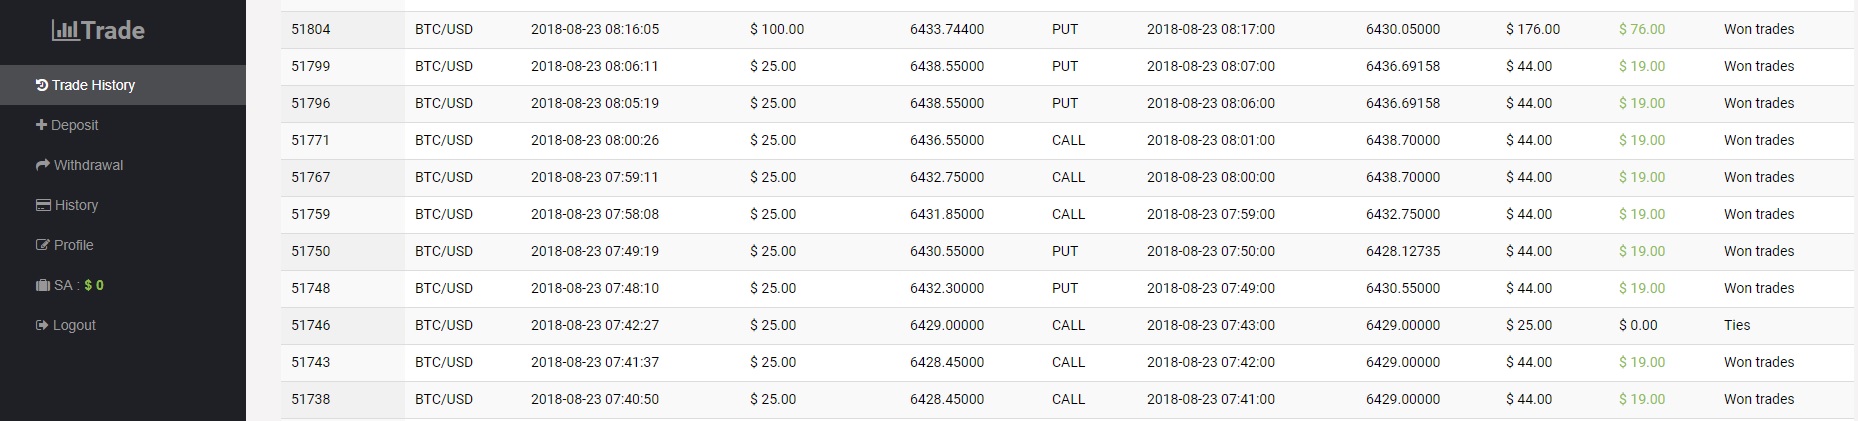Click the clock icon beside Trade History
Screen dimensions: 1858x421
pos(41,85)
